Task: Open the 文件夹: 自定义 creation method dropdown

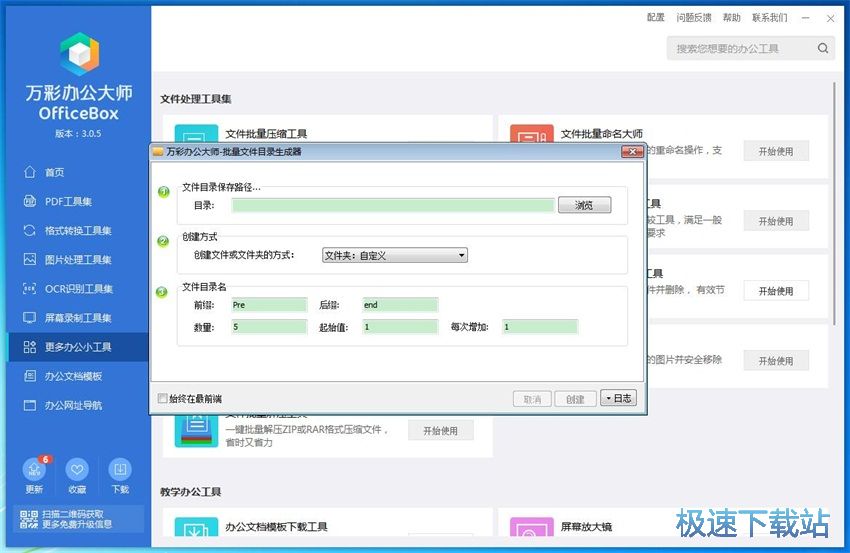Action: (395, 255)
